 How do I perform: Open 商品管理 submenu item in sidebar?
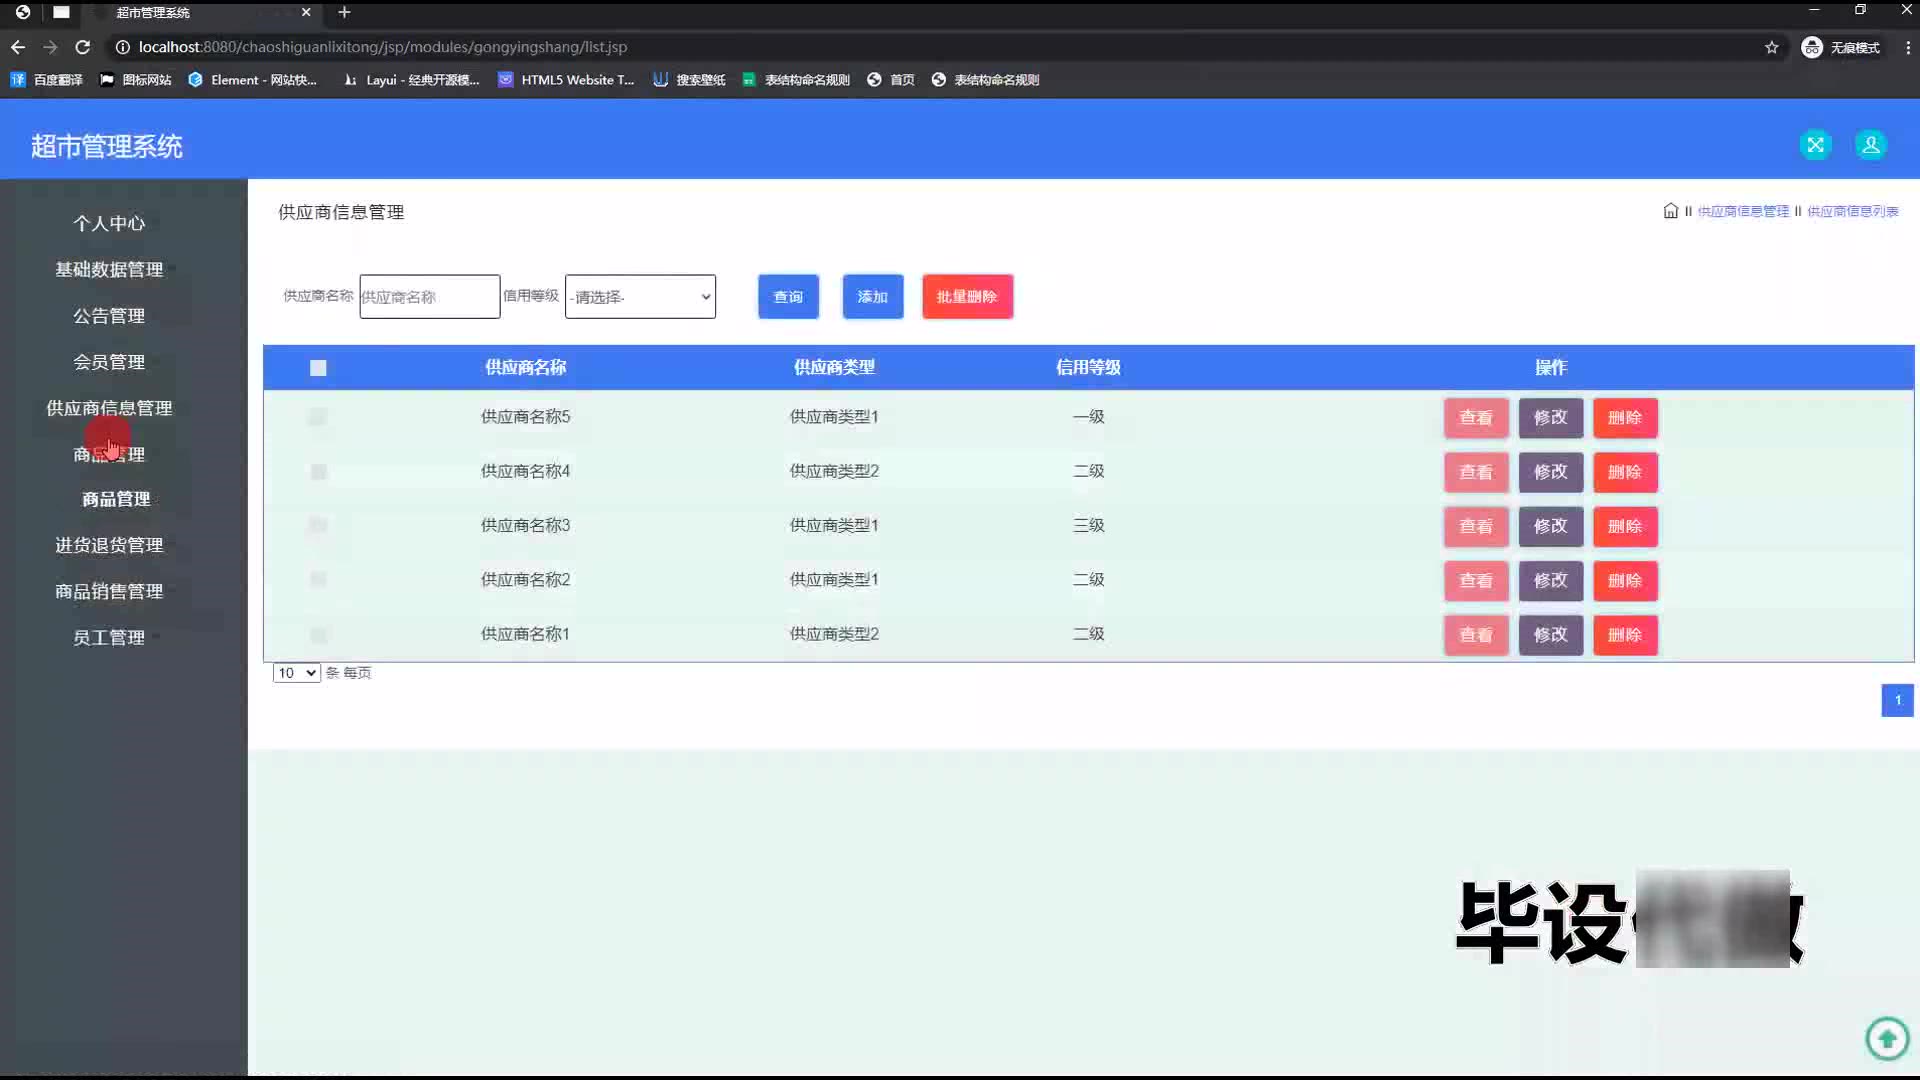(x=116, y=499)
